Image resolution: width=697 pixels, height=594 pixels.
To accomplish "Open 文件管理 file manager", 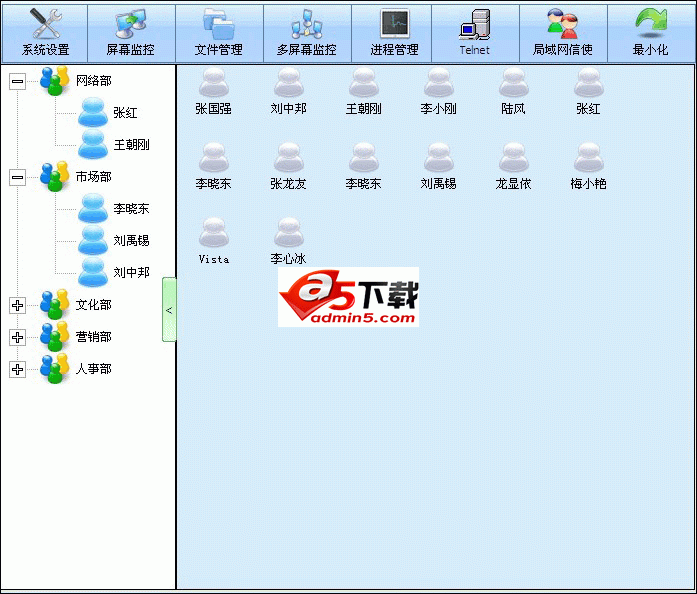I will (x=219, y=33).
